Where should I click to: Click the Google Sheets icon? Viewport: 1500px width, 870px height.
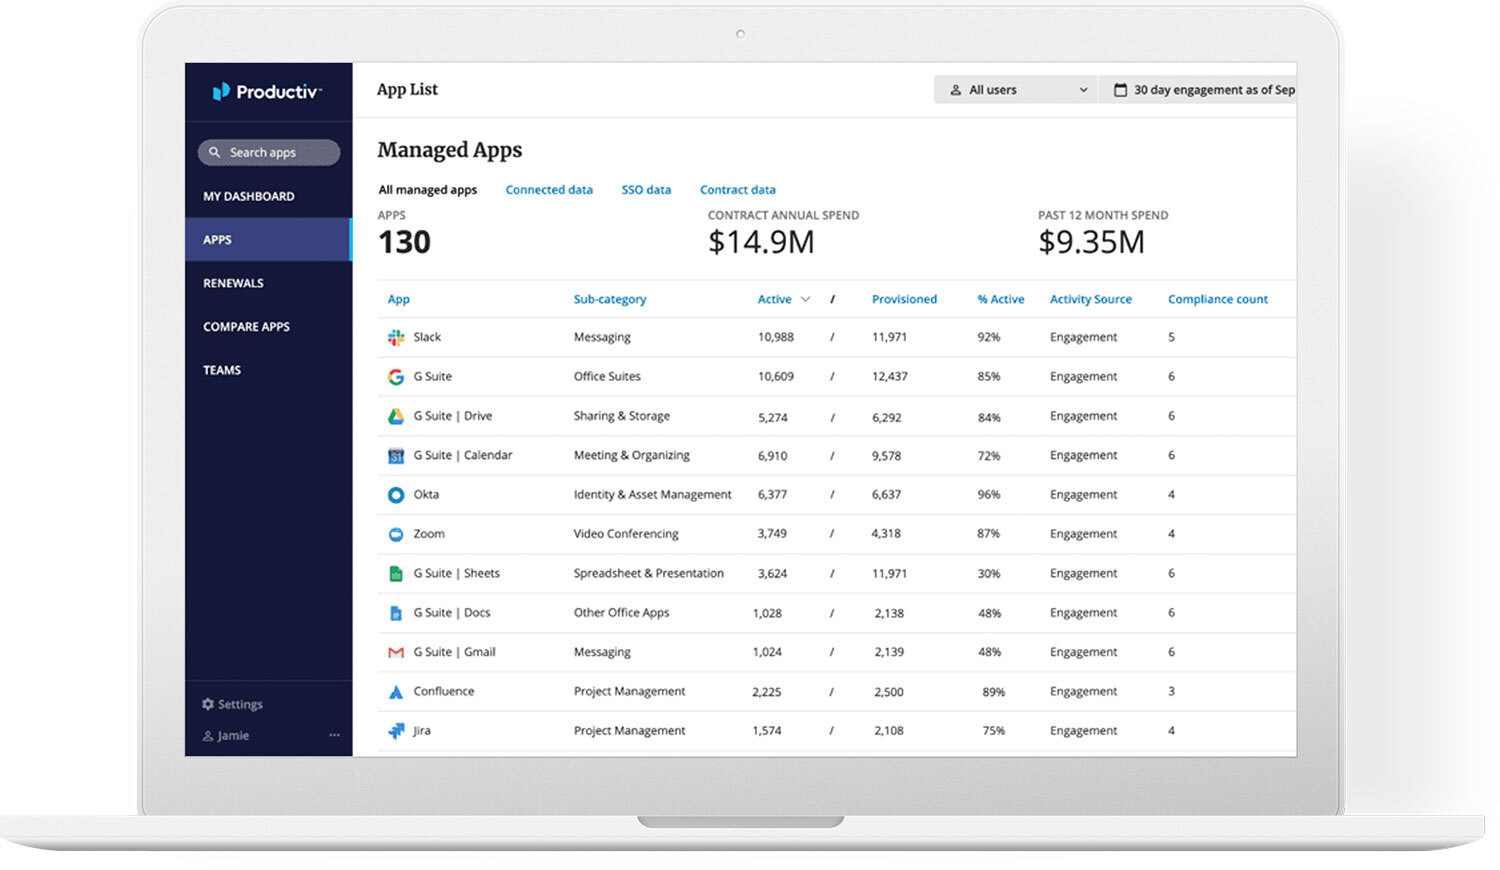pyautogui.click(x=396, y=574)
